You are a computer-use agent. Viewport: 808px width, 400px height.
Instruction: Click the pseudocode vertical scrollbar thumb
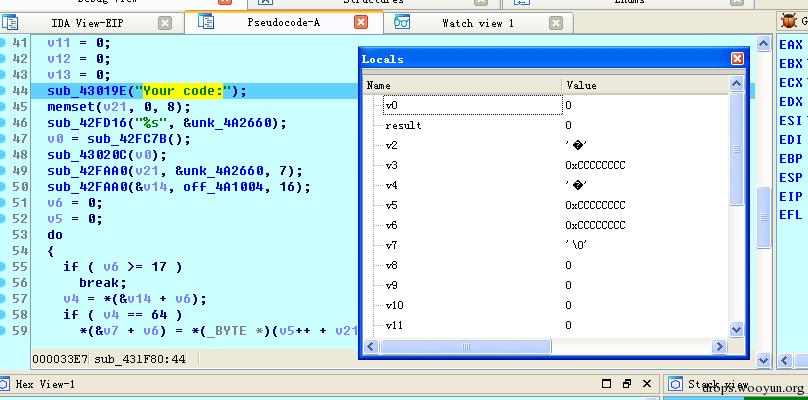(764, 216)
